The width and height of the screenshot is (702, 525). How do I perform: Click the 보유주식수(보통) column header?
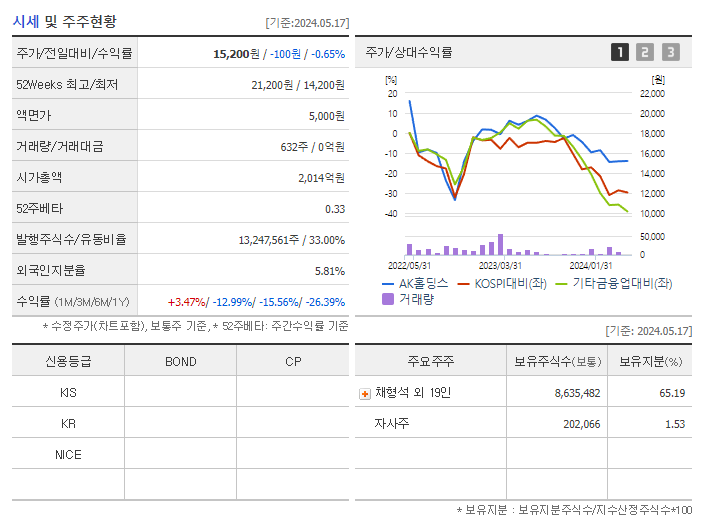click(557, 361)
